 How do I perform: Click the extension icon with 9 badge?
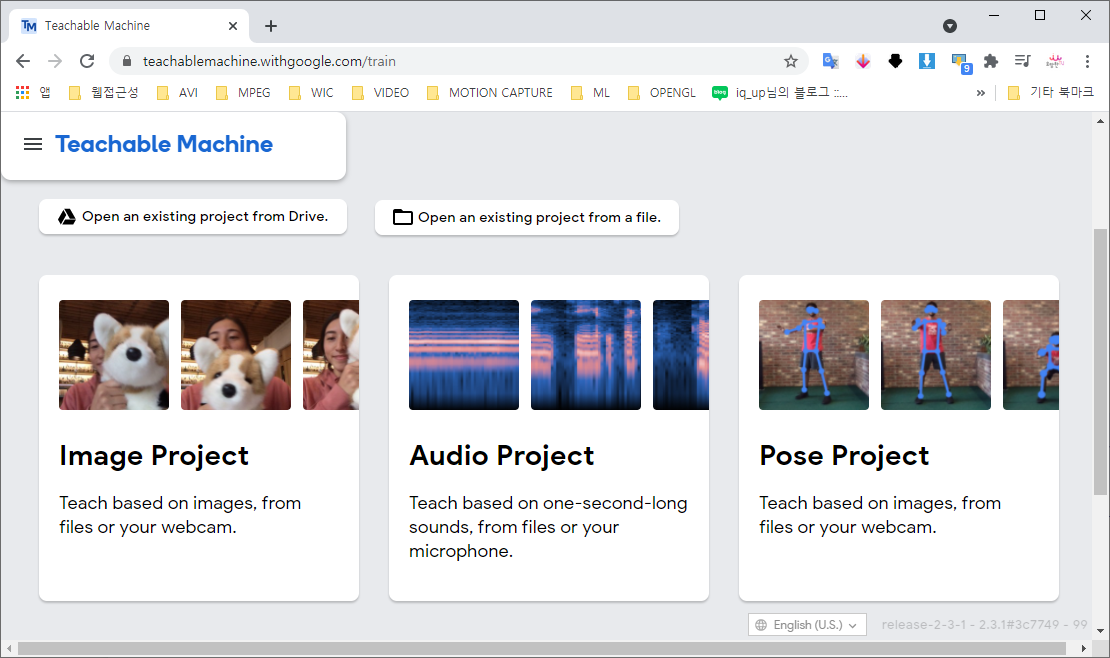[961, 63]
